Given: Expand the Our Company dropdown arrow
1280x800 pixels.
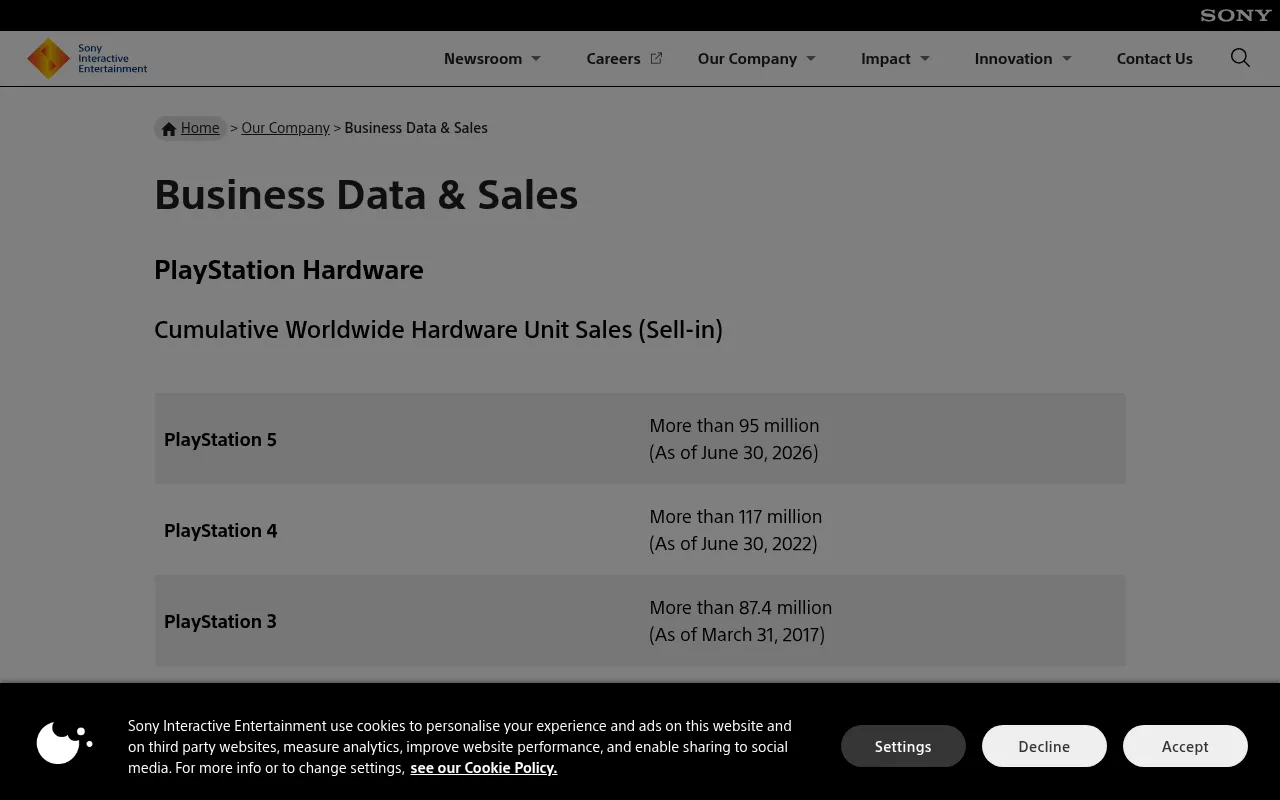Looking at the screenshot, I should (811, 58).
